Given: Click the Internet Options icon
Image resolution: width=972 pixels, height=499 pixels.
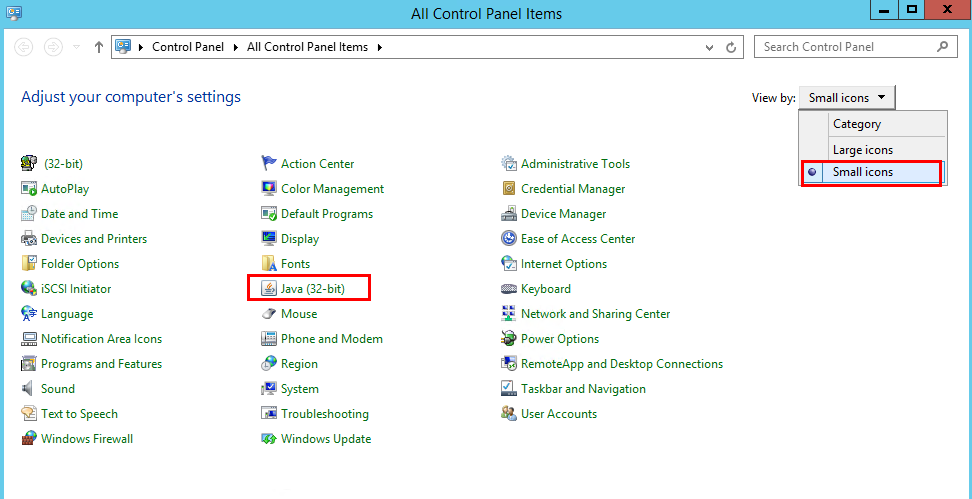Looking at the screenshot, I should click(509, 263).
